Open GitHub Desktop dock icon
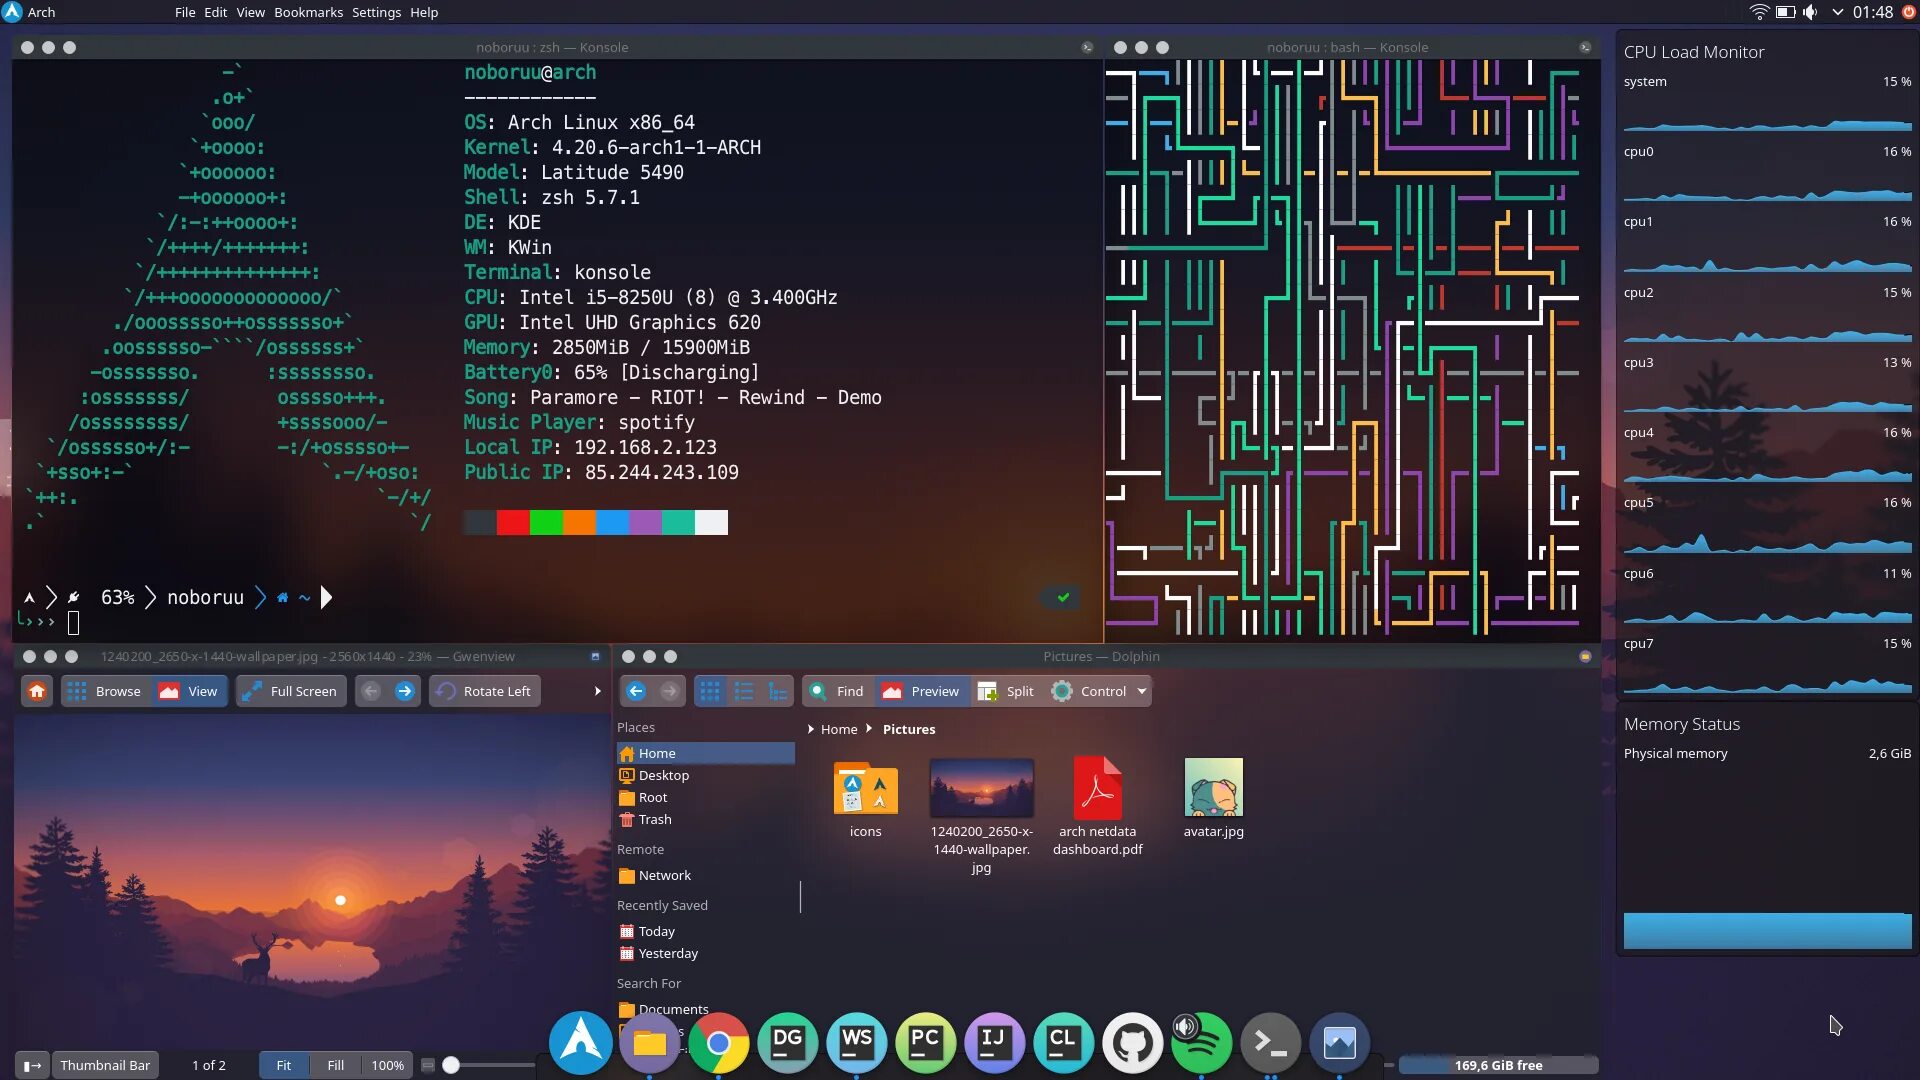The width and height of the screenshot is (1920, 1080). pos(1132,1043)
